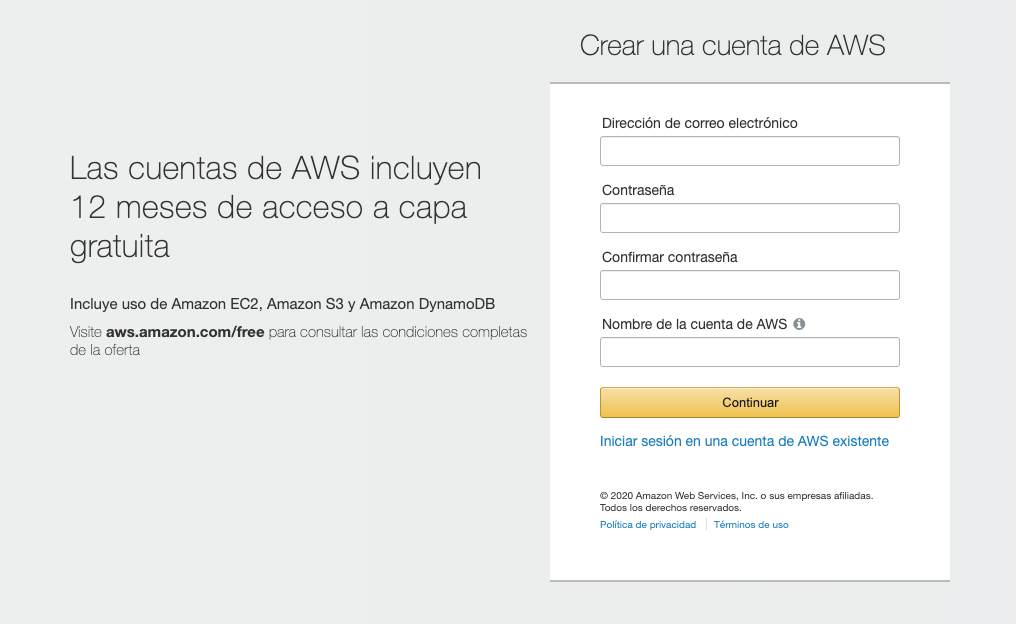Image resolution: width=1016 pixels, height=624 pixels.
Task: Click the Crear una cuenta de AWS heading
Action: (x=732, y=45)
